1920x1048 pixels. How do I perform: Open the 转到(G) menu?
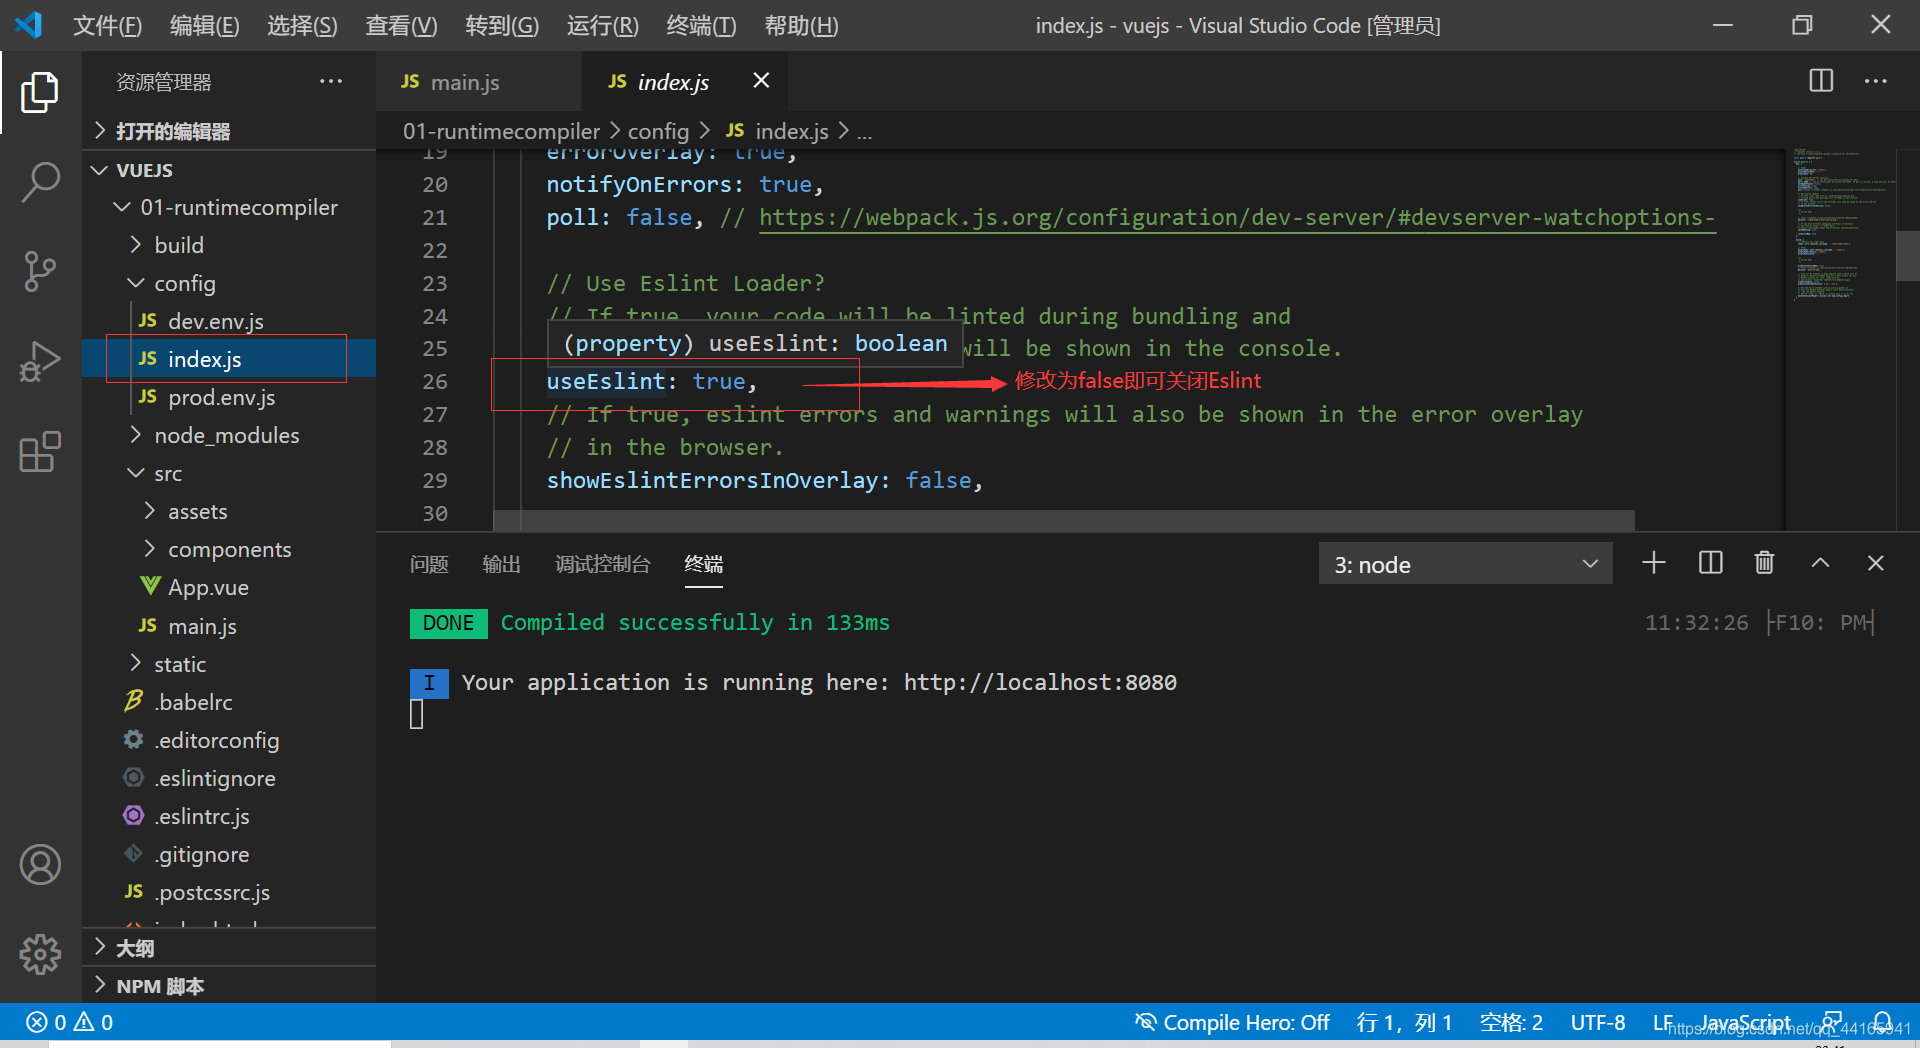(502, 25)
